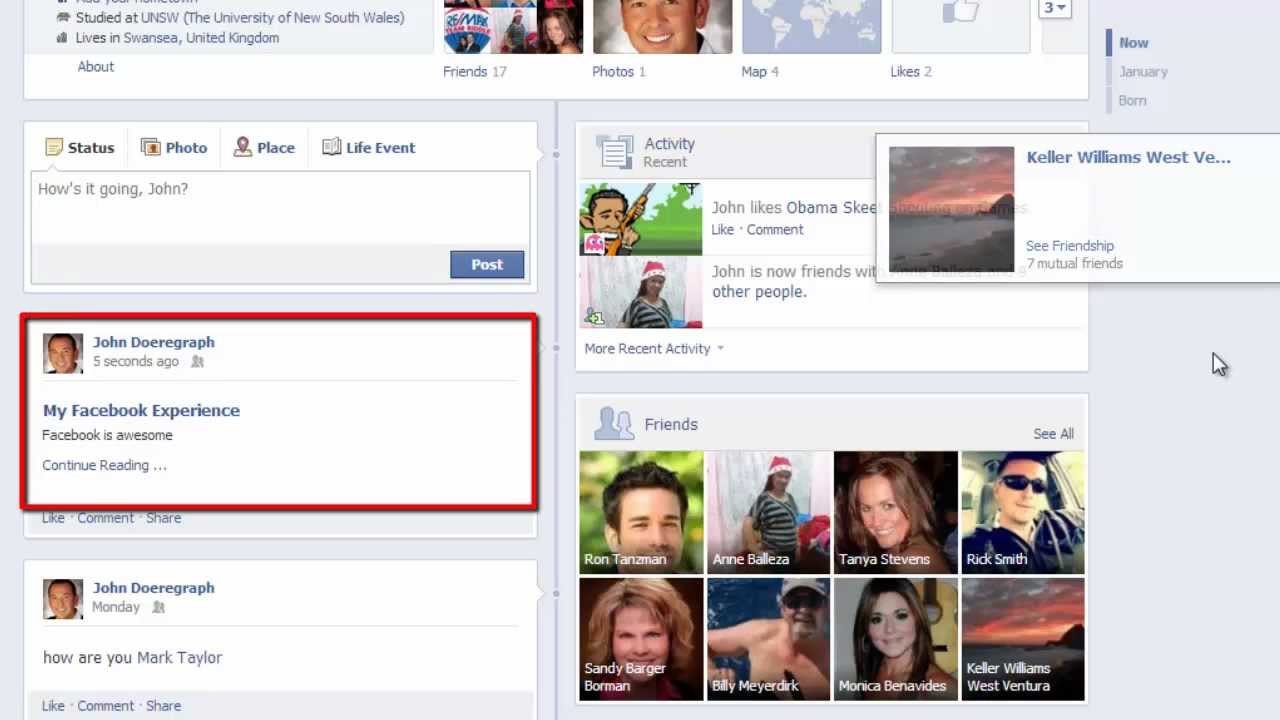Open John Doeregraph name on note post
This screenshot has width=1280, height=720.
coord(153,342)
